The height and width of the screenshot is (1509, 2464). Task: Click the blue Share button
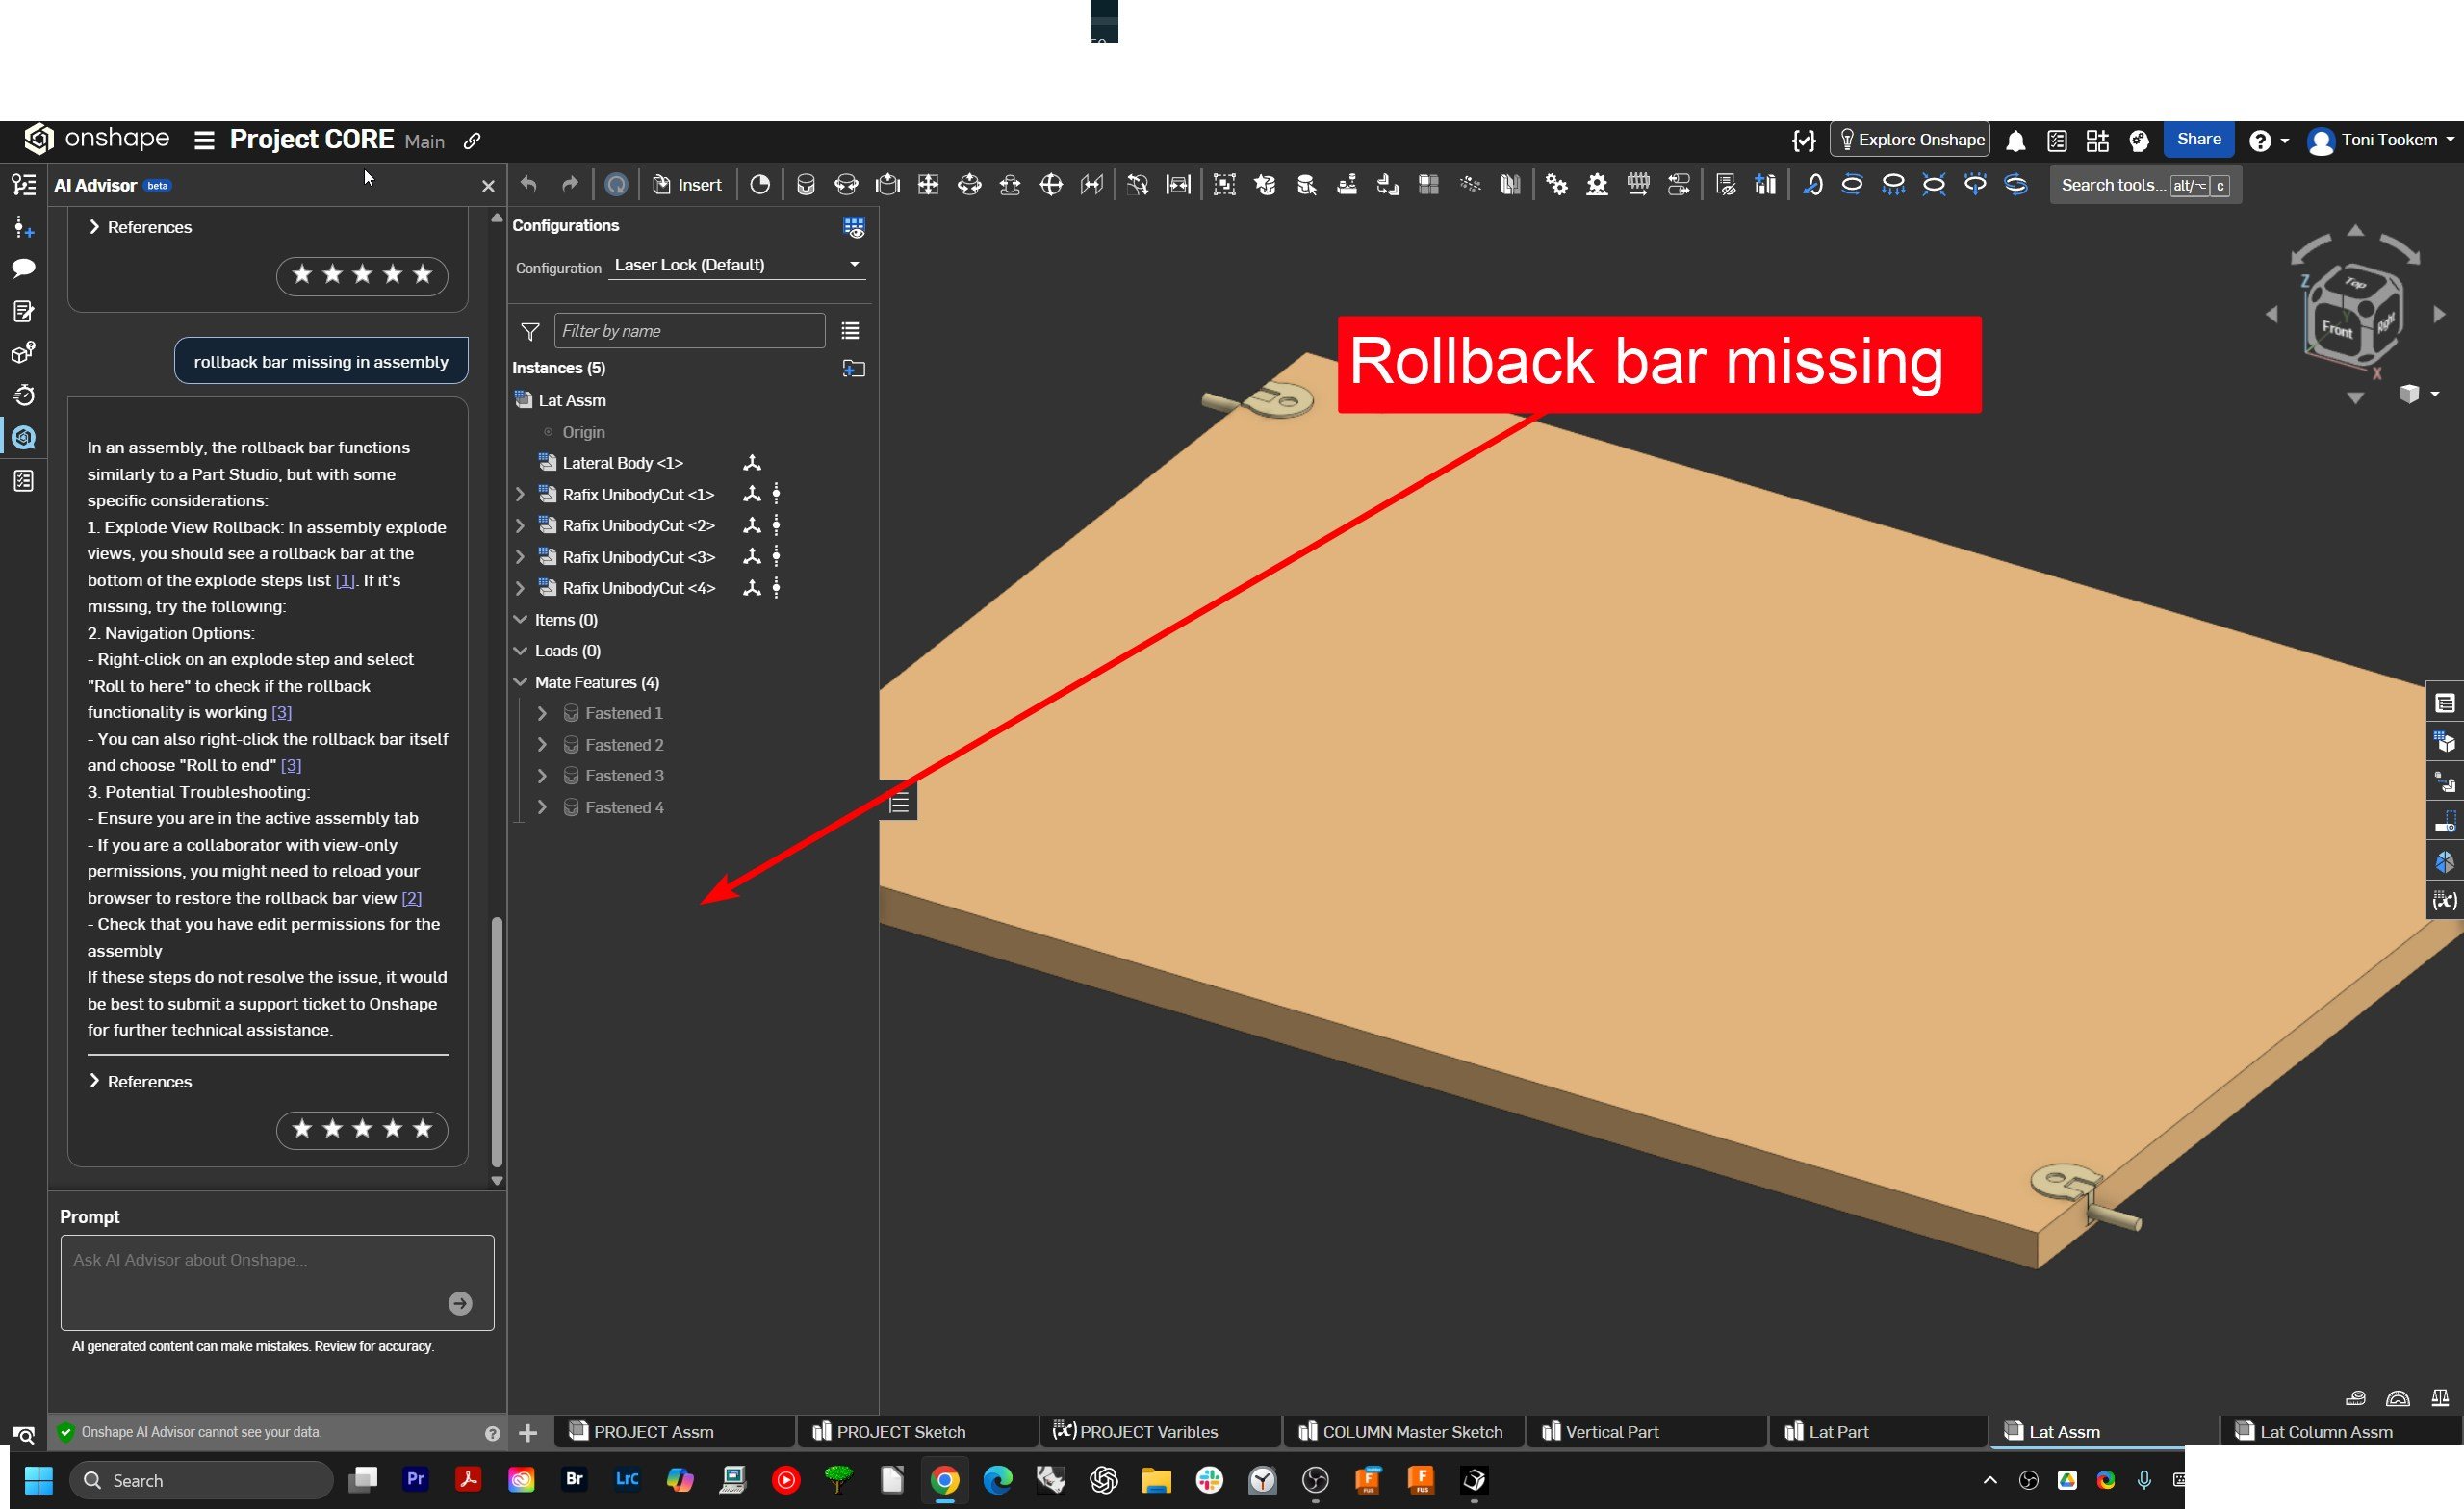pyautogui.click(x=2197, y=140)
